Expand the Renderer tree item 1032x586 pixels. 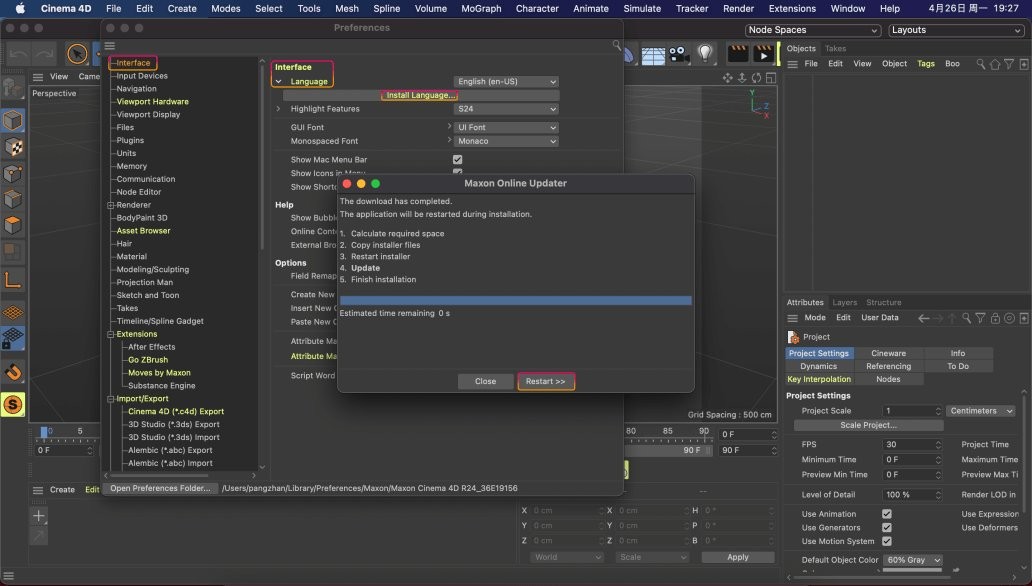(x=110, y=205)
